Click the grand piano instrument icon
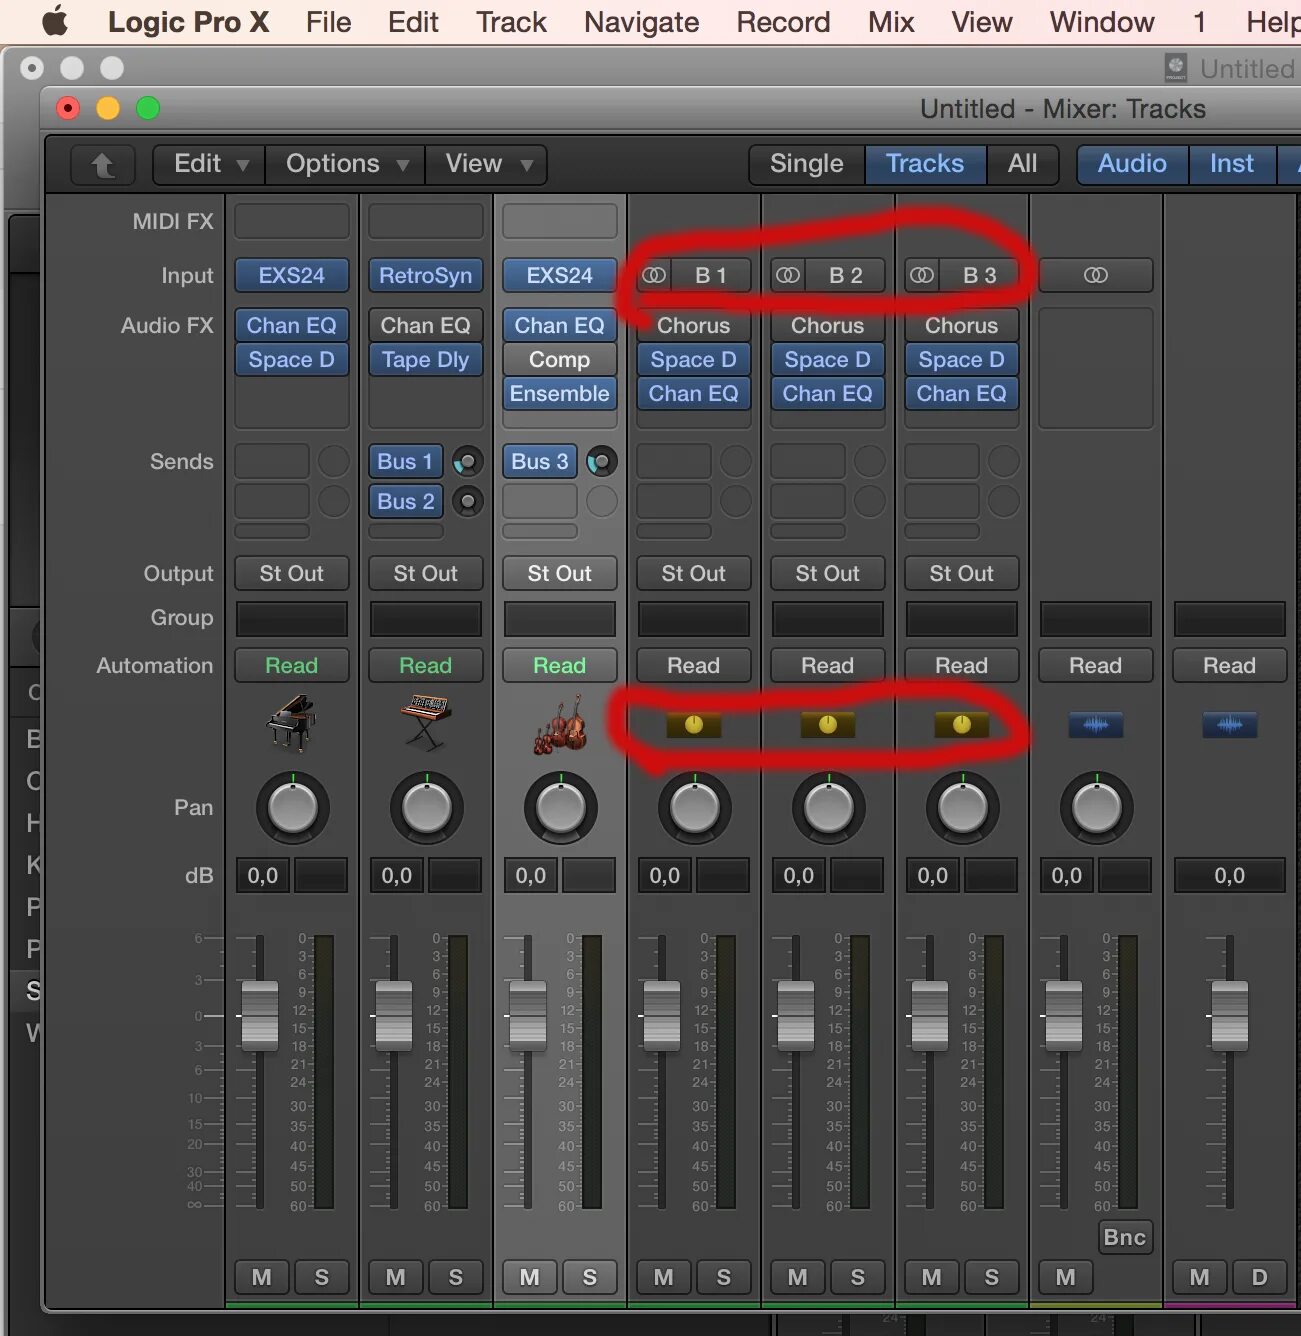Image resolution: width=1301 pixels, height=1336 pixels. 292,723
